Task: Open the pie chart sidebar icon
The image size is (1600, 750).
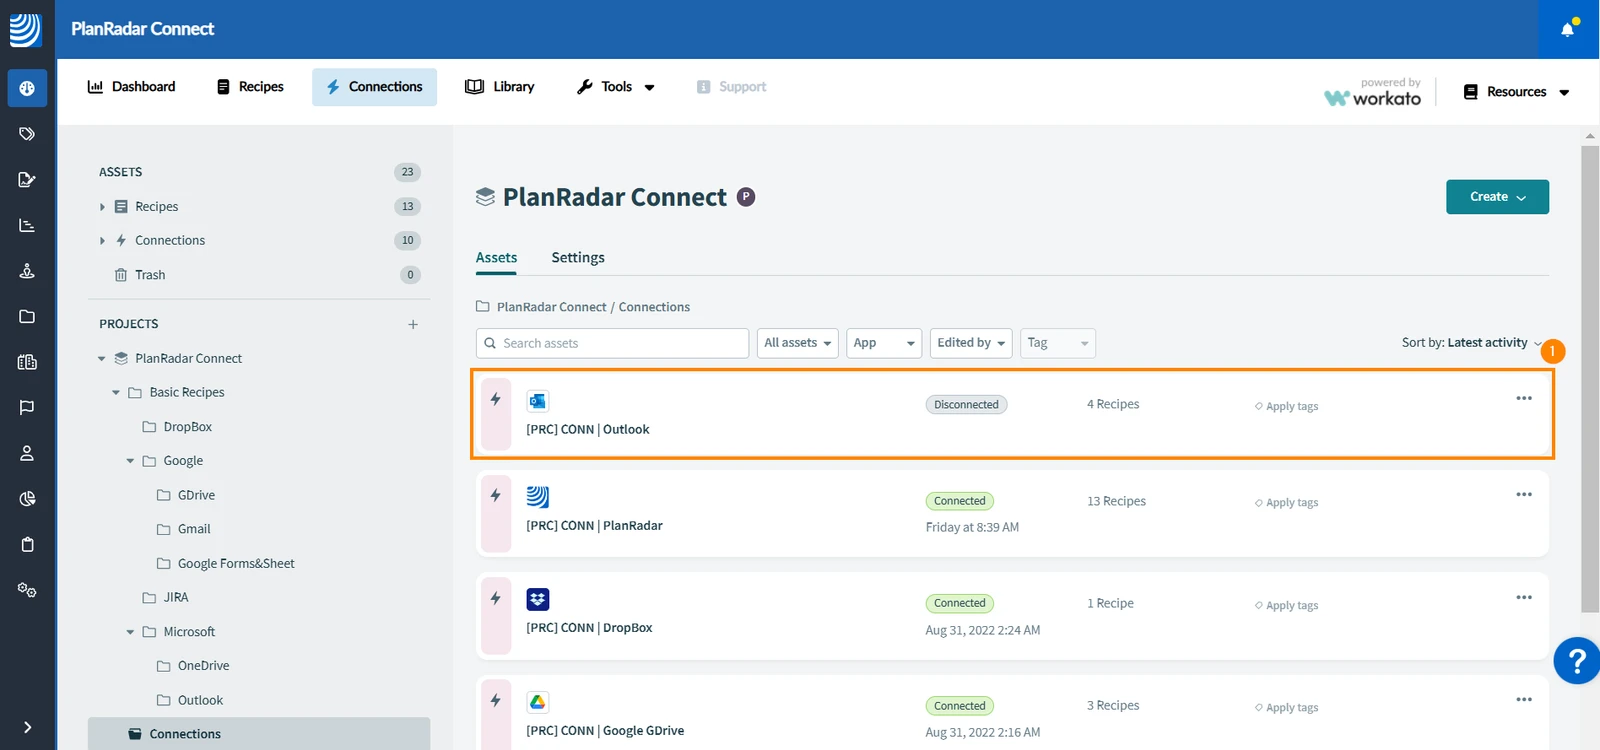Action: pos(27,498)
